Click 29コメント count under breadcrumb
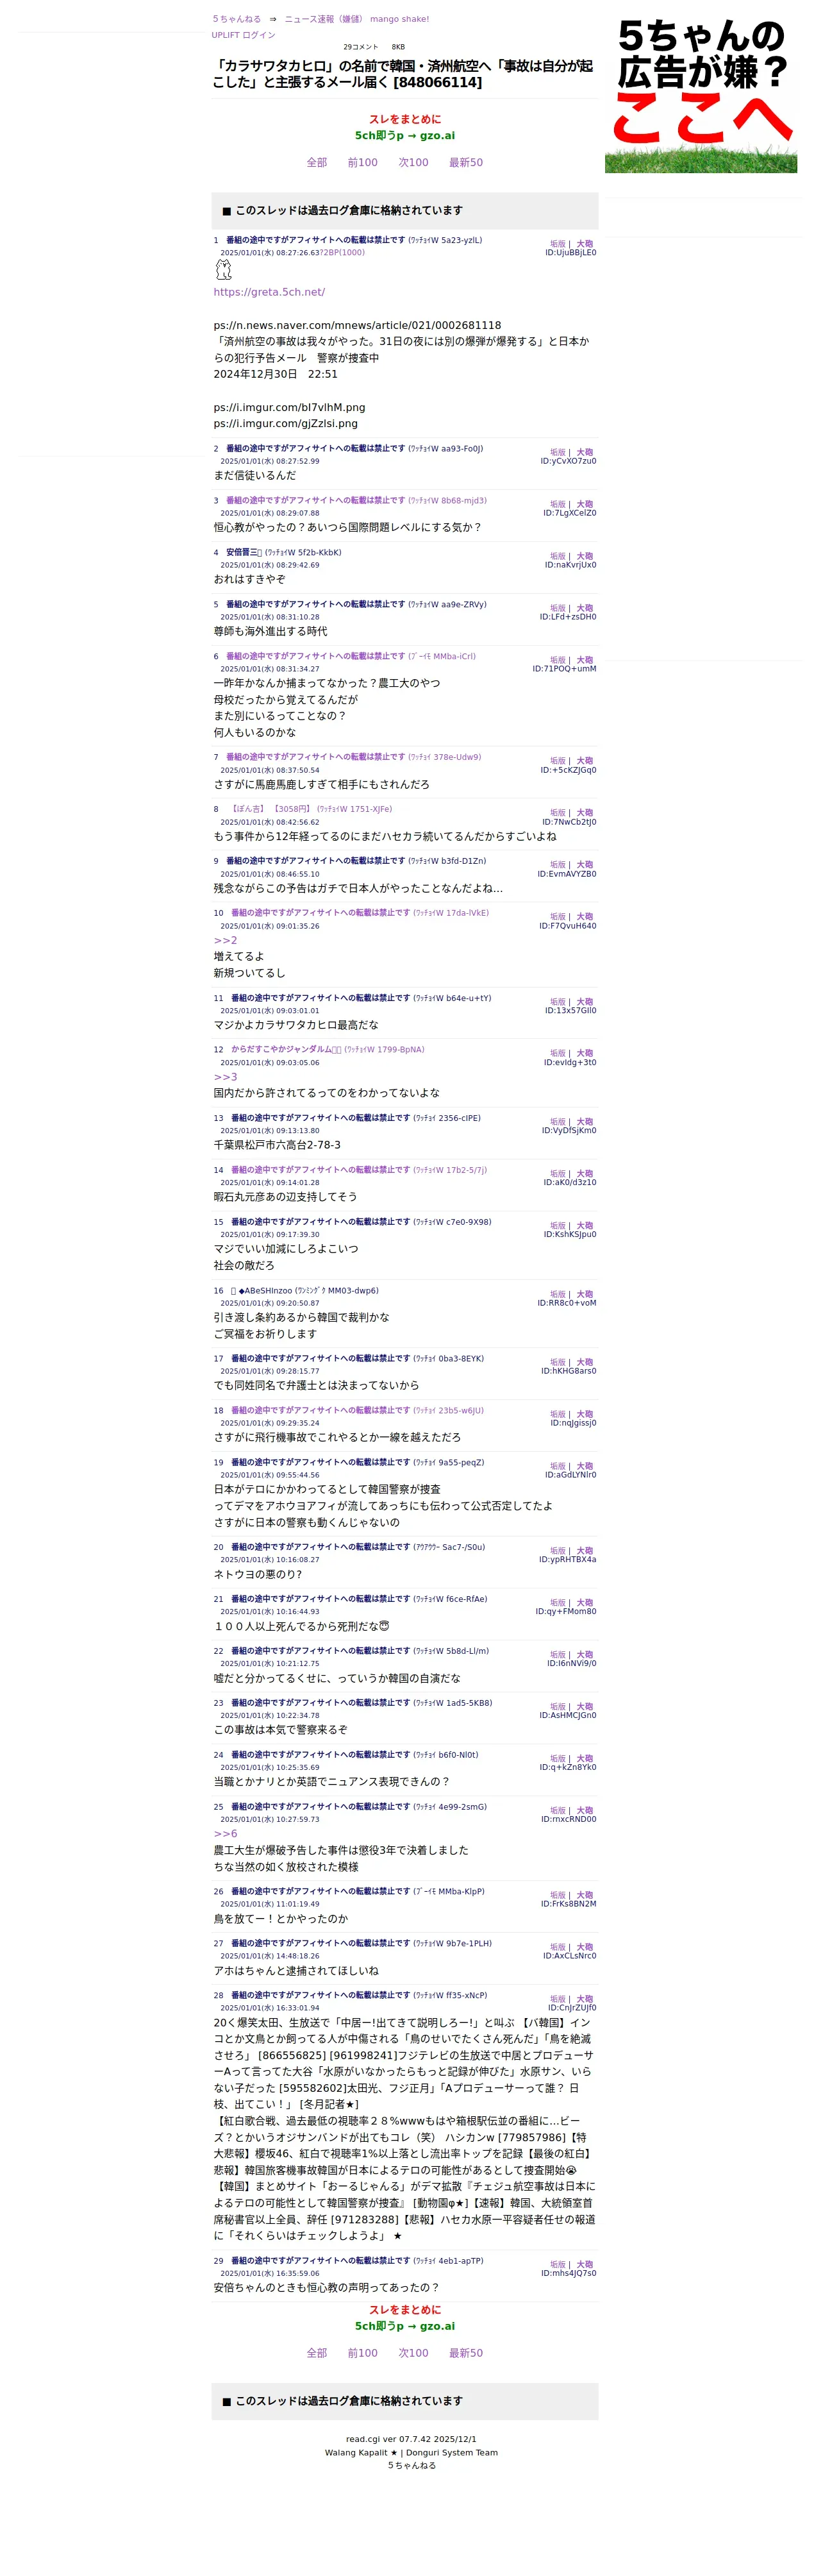 361,47
